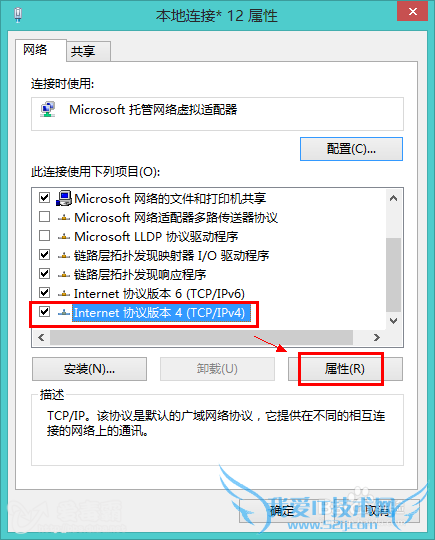
Task: Click the list's scroll down arrow
Action: click(x=393, y=321)
